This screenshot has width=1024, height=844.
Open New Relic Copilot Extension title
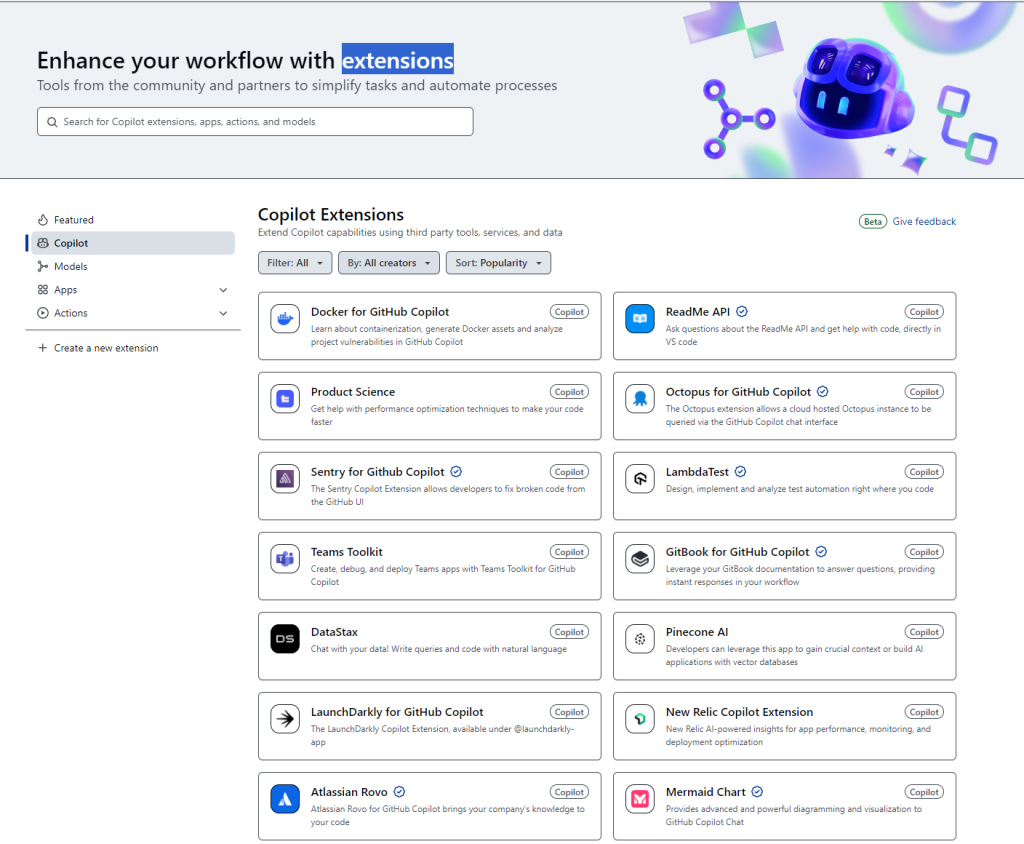click(x=739, y=712)
